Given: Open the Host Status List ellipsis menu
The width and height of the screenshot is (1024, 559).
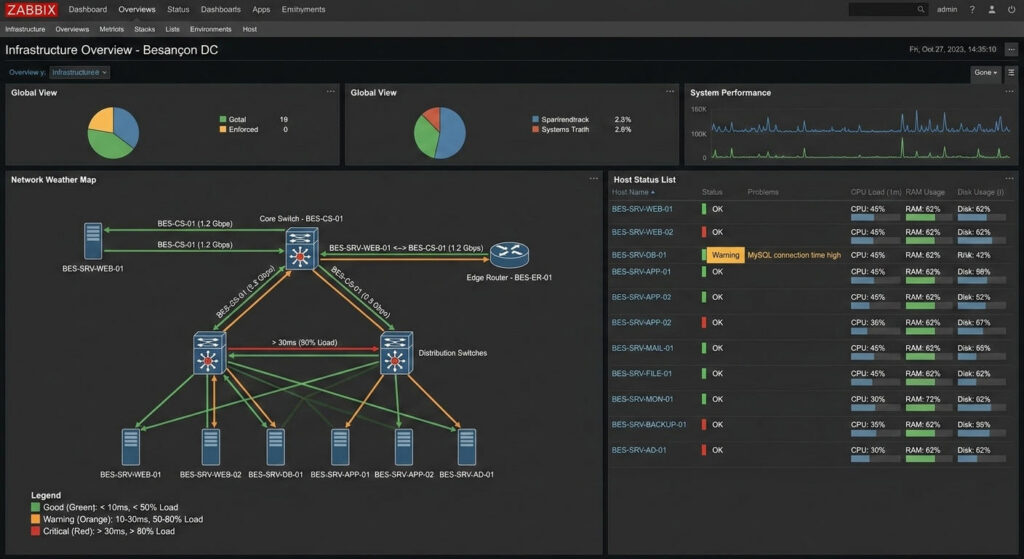Looking at the screenshot, I should (x=1009, y=179).
